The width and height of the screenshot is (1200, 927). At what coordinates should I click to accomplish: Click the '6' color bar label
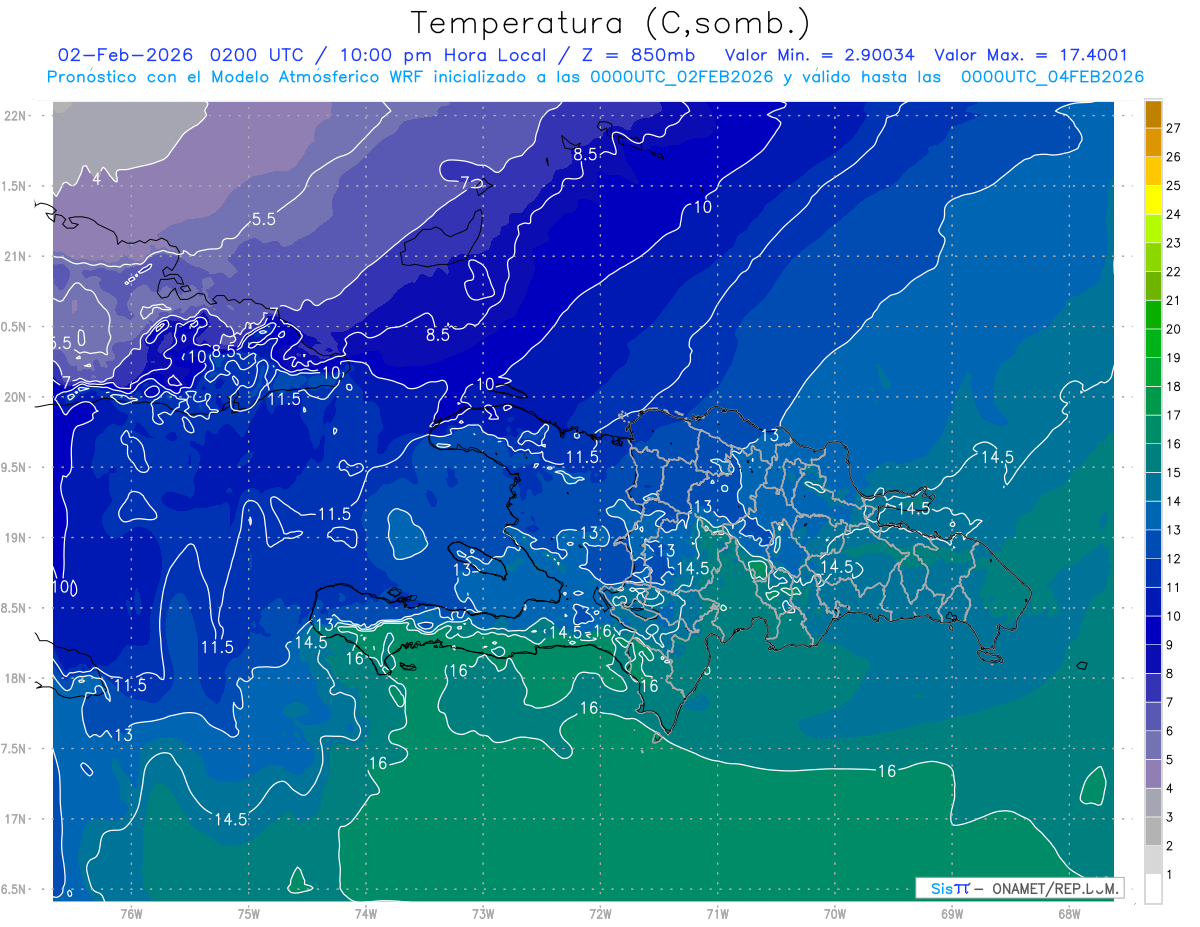1171,731
